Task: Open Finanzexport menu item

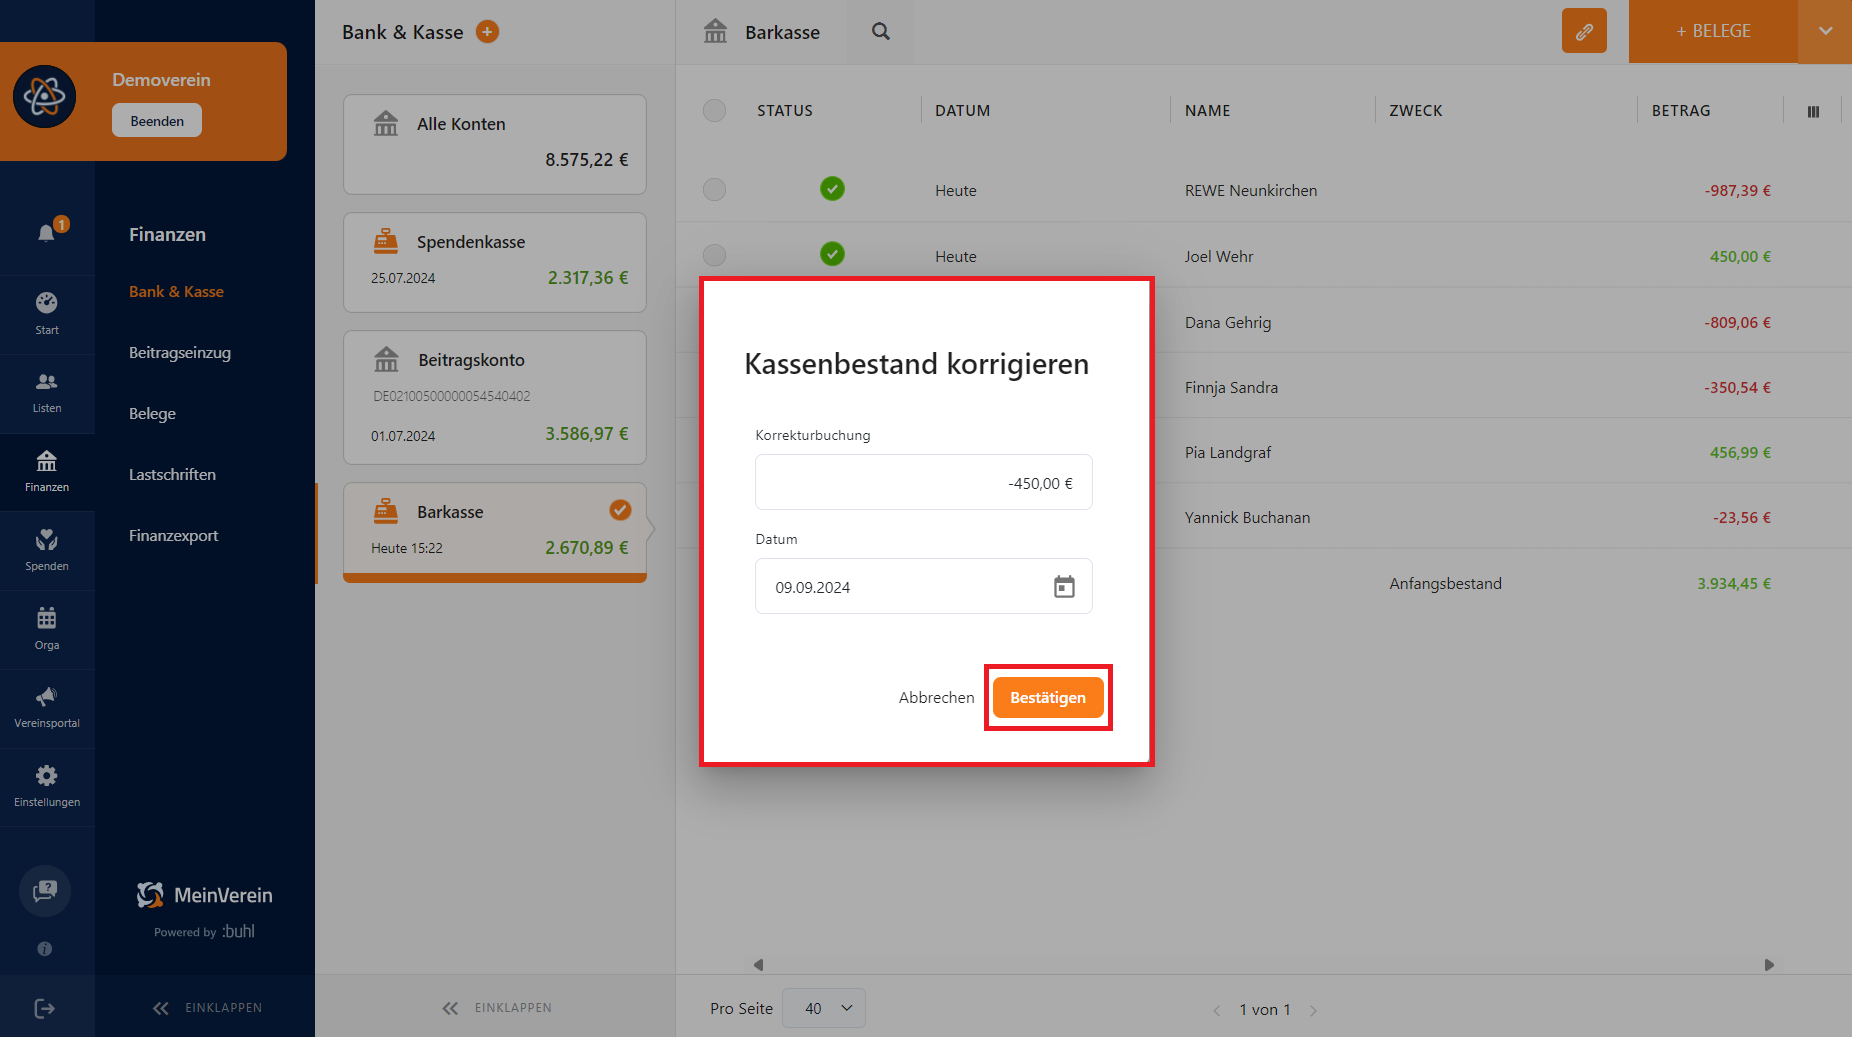Action: pos(173,536)
